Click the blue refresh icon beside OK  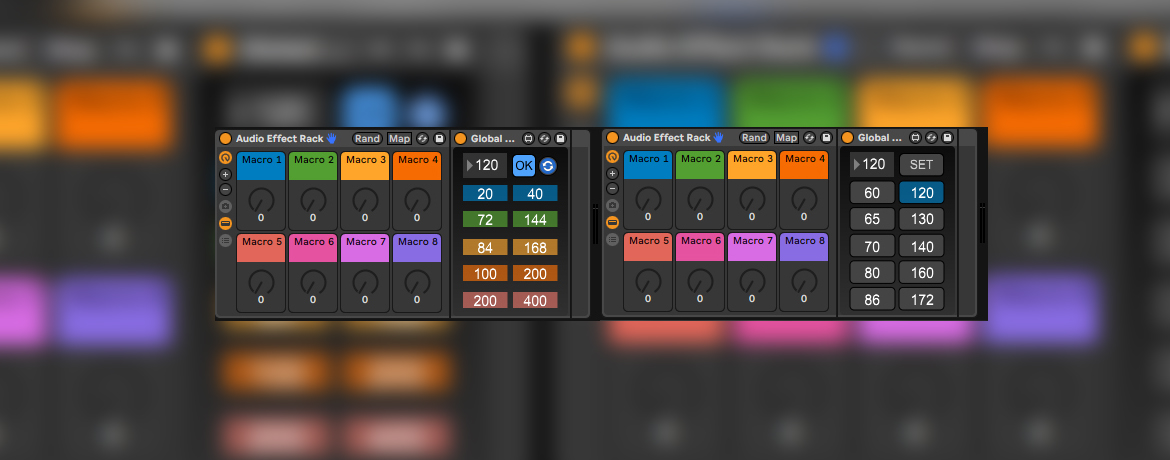[x=547, y=166]
